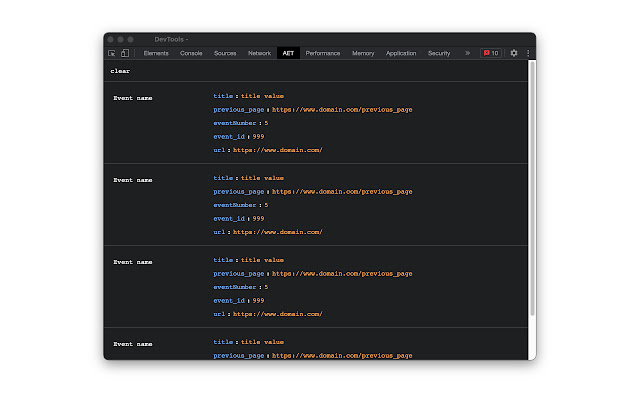Select the AET tab

288,53
